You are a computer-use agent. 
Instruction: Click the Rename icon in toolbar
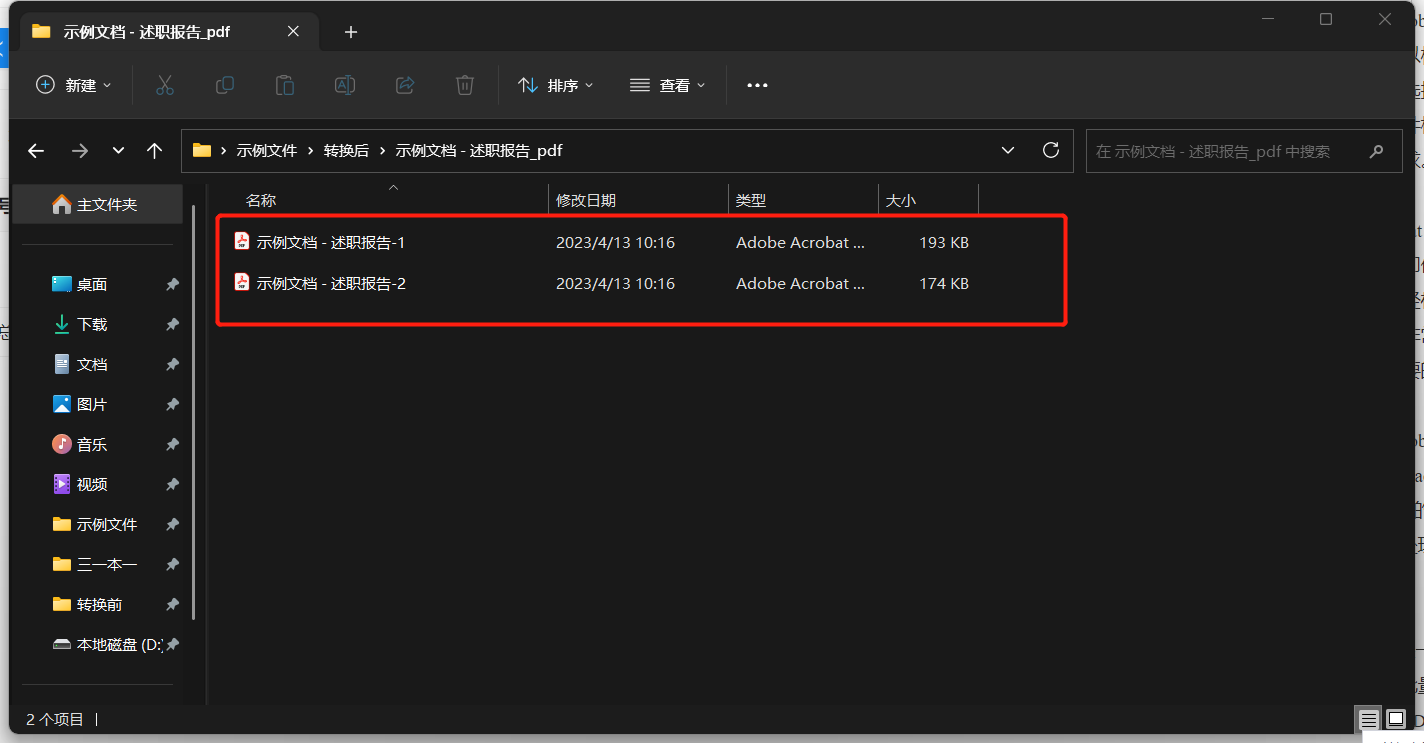tap(345, 86)
